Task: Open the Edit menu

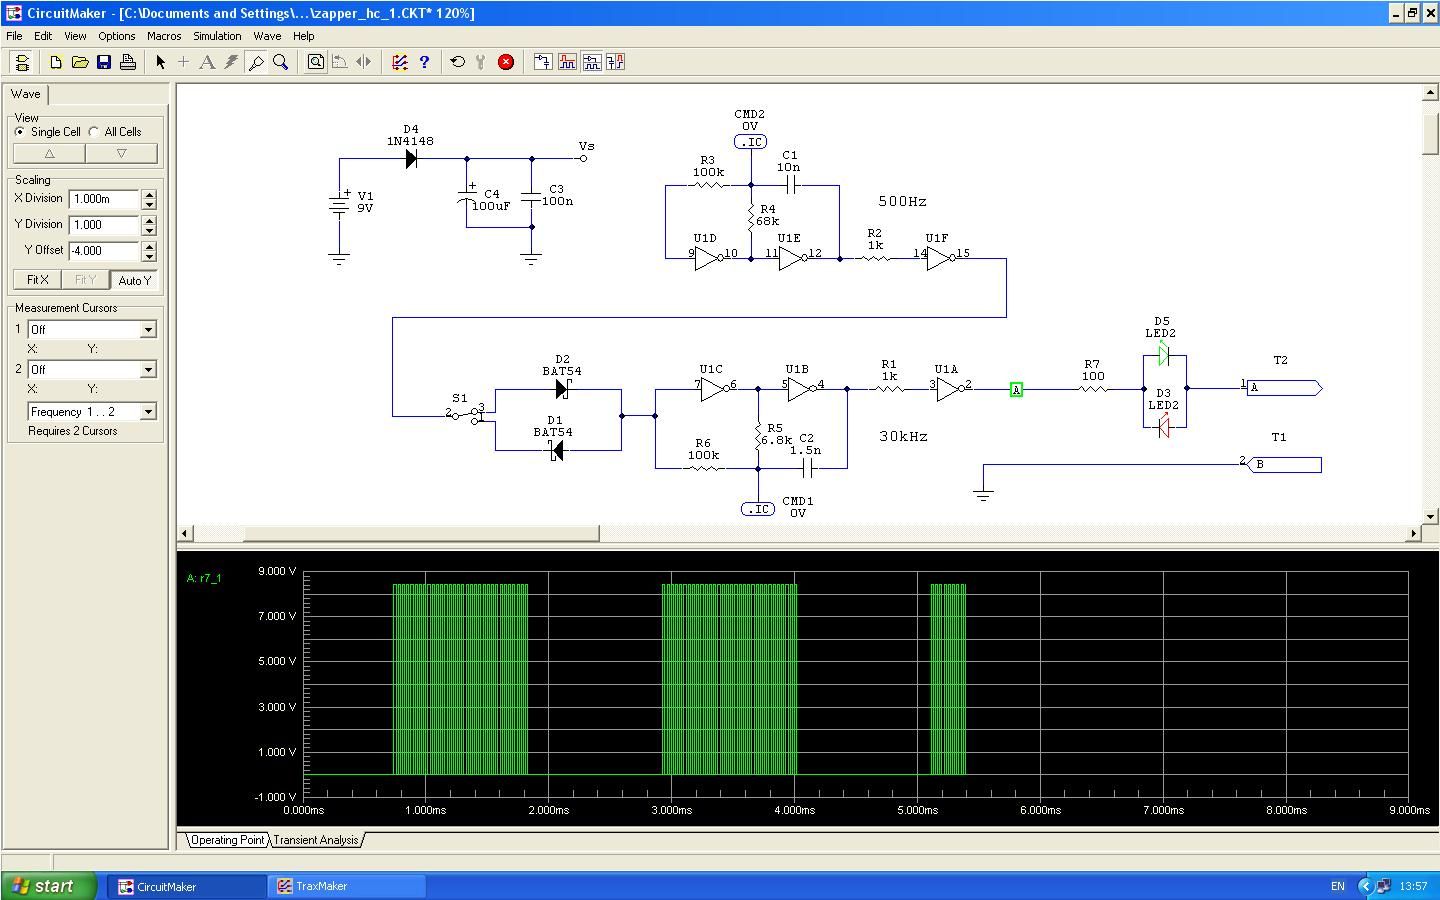Action: click(x=43, y=36)
